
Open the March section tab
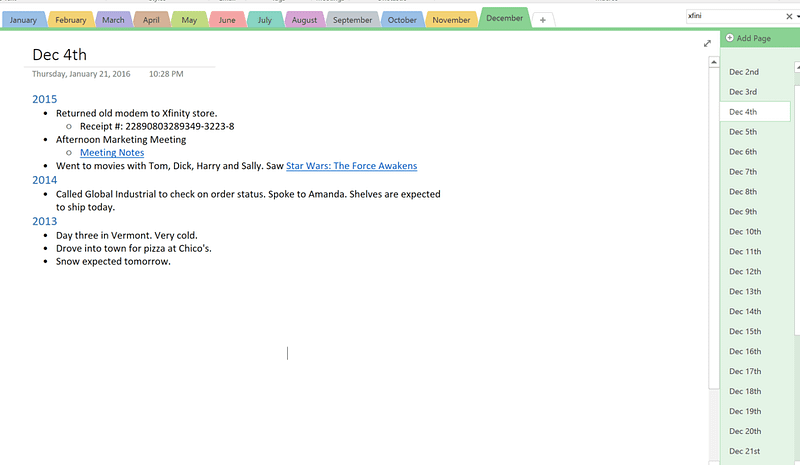[x=113, y=20]
